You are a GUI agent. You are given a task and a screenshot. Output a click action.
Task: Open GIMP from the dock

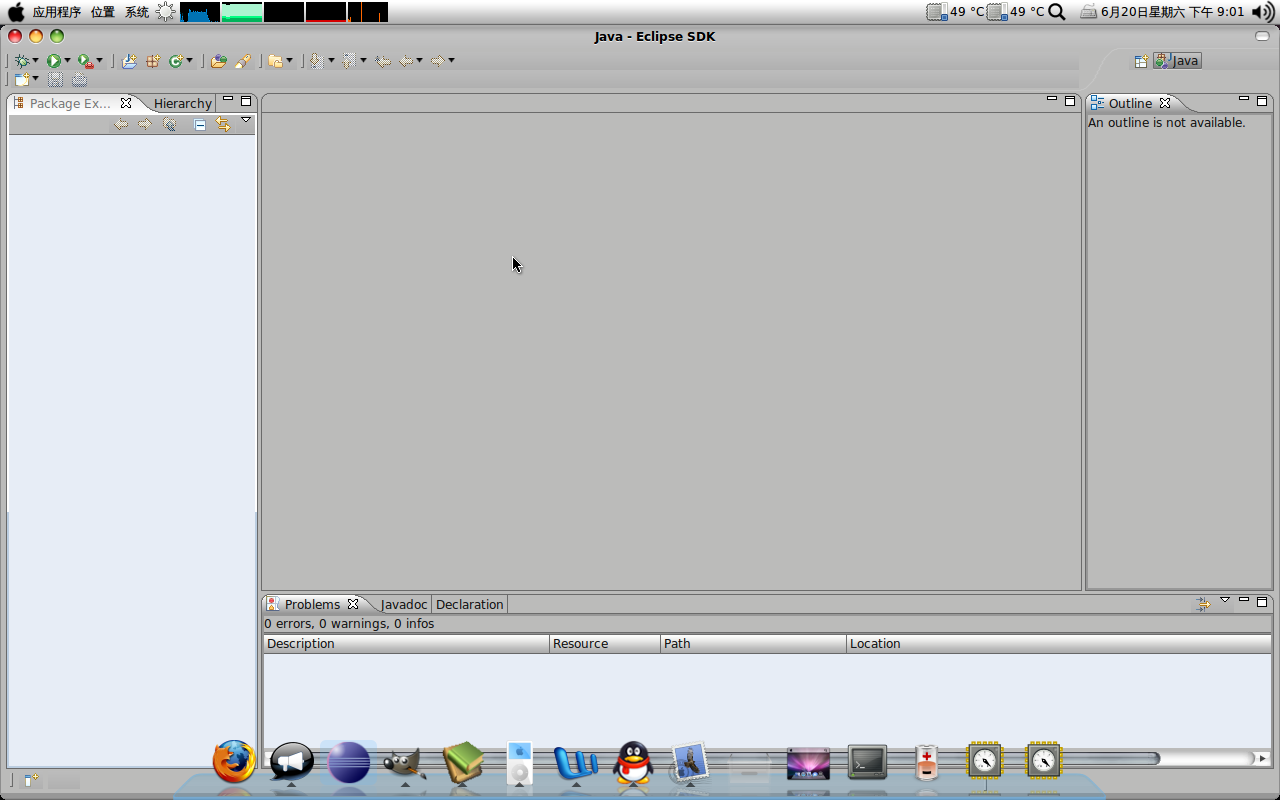(x=405, y=763)
